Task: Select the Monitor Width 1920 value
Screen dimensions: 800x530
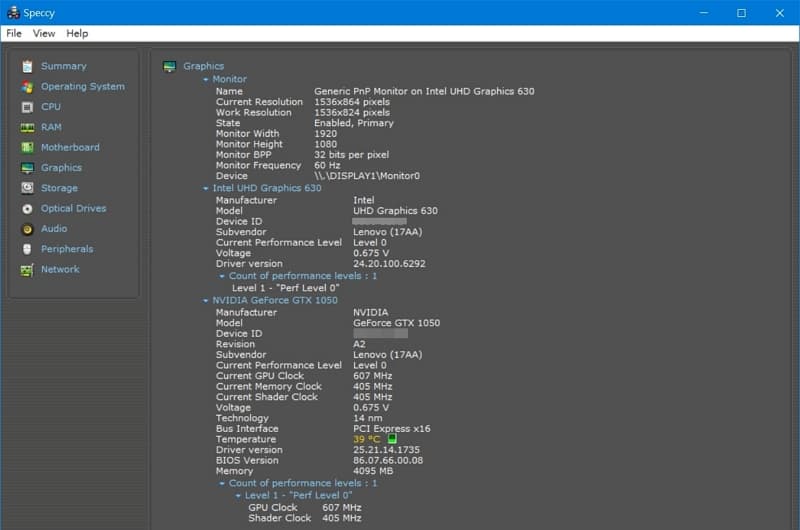Action: point(326,134)
